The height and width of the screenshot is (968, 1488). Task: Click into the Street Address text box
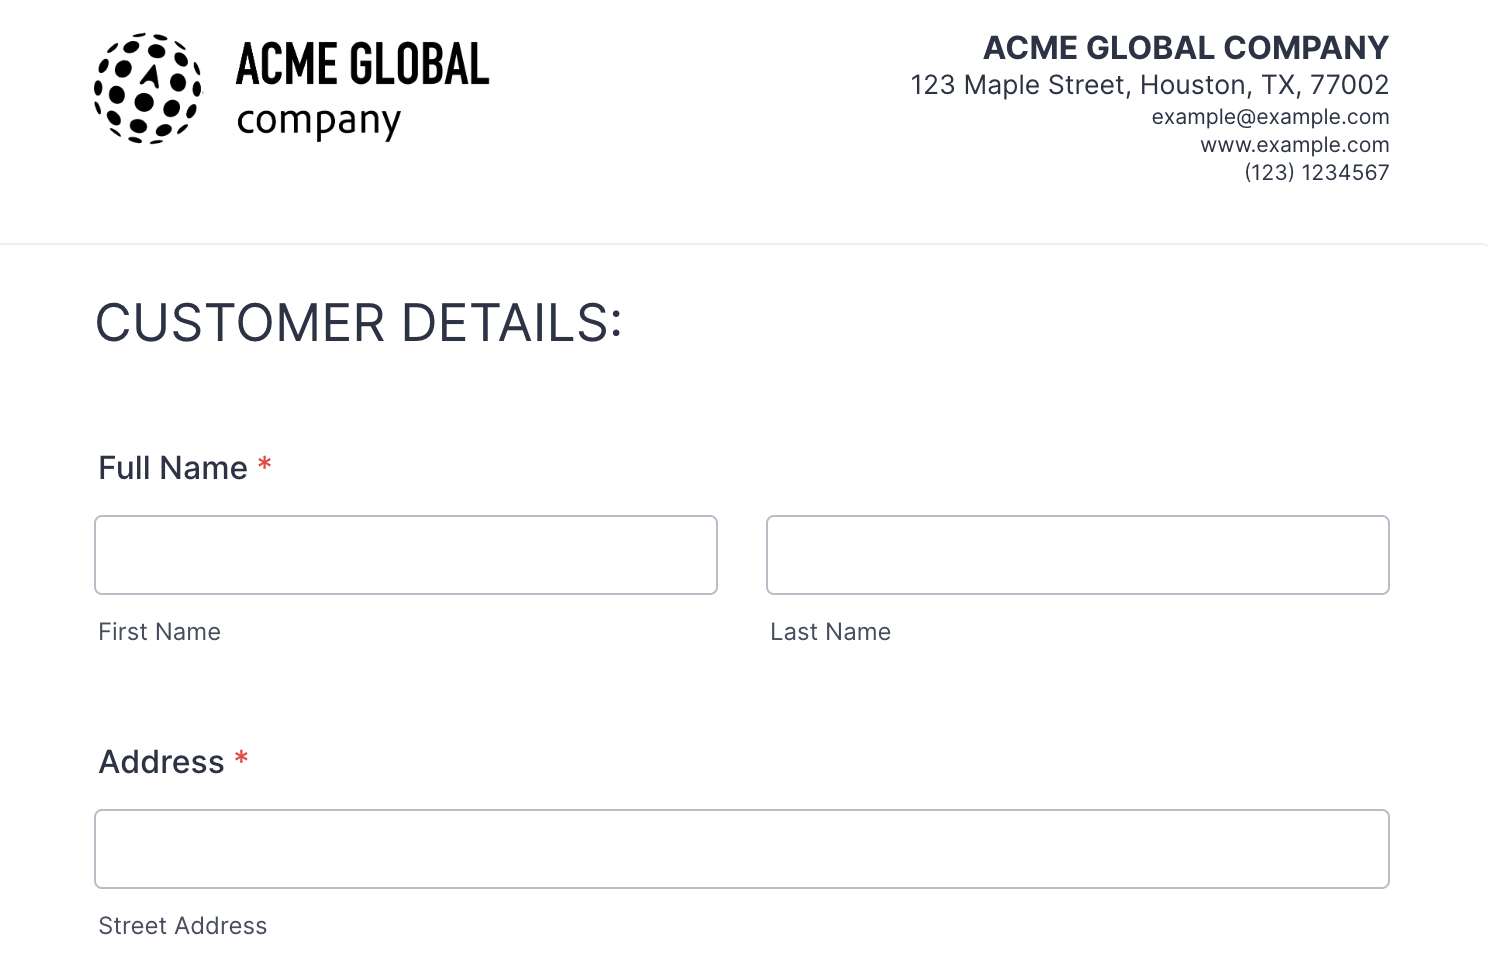pyautogui.click(x=742, y=849)
